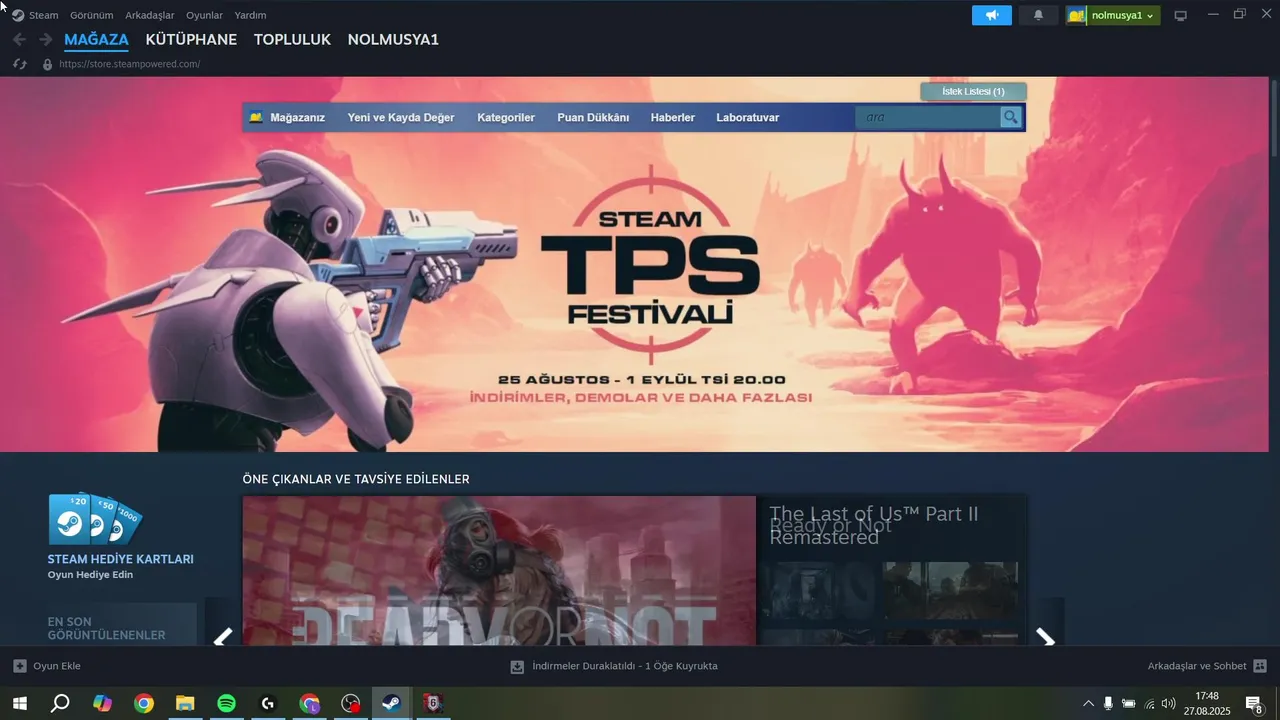Click the downloads icon in the bottom bar
1280x720 pixels.
[x=517, y=666]
